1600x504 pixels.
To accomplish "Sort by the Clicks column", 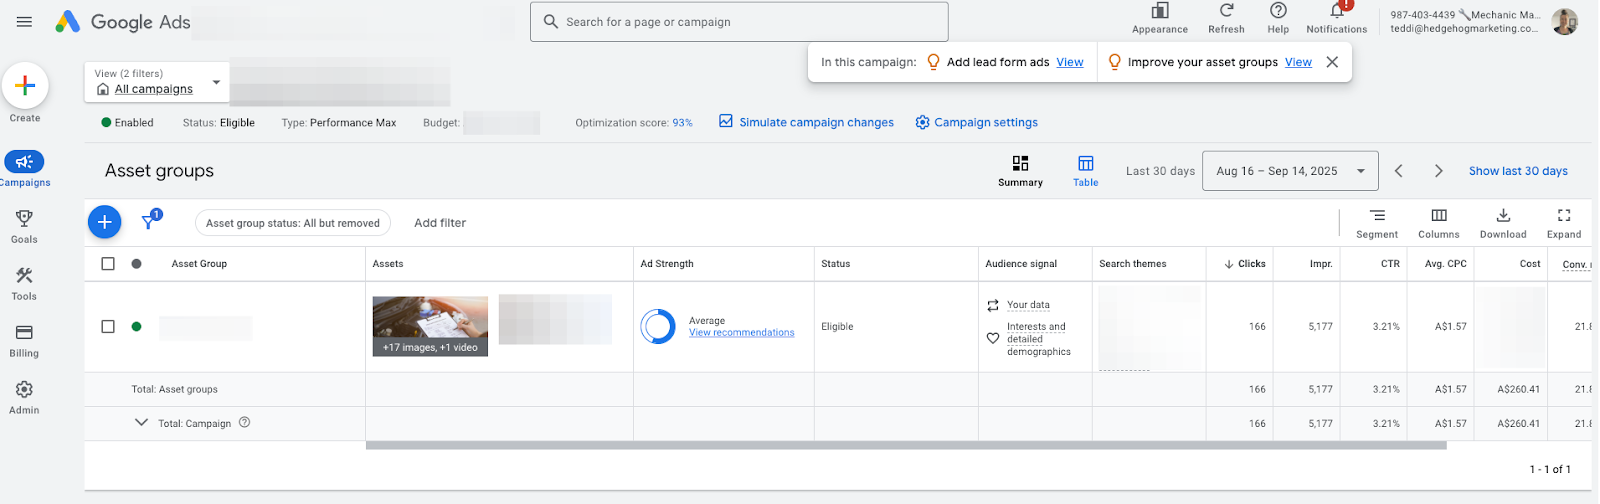I will click(1245, 264).
